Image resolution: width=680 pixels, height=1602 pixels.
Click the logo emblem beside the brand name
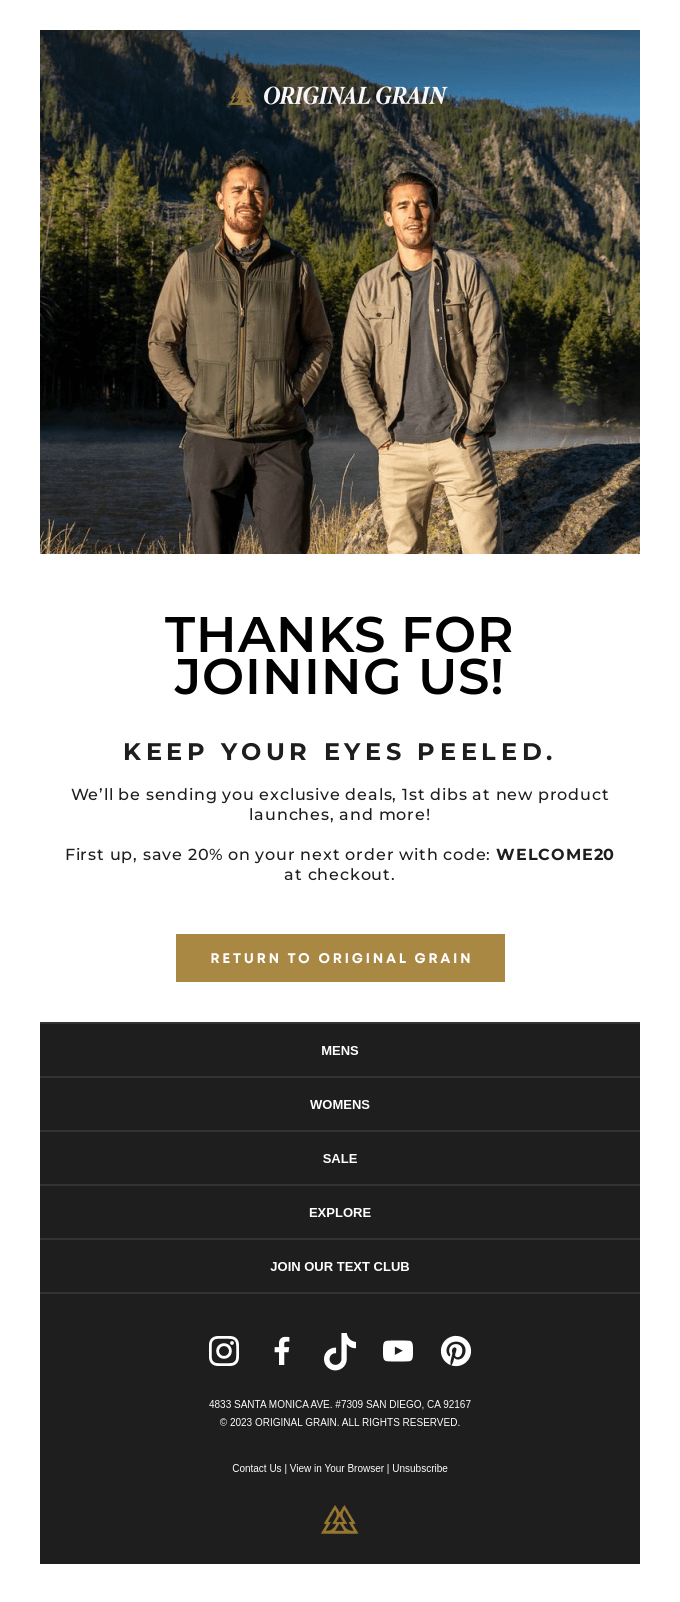(242, 95)
